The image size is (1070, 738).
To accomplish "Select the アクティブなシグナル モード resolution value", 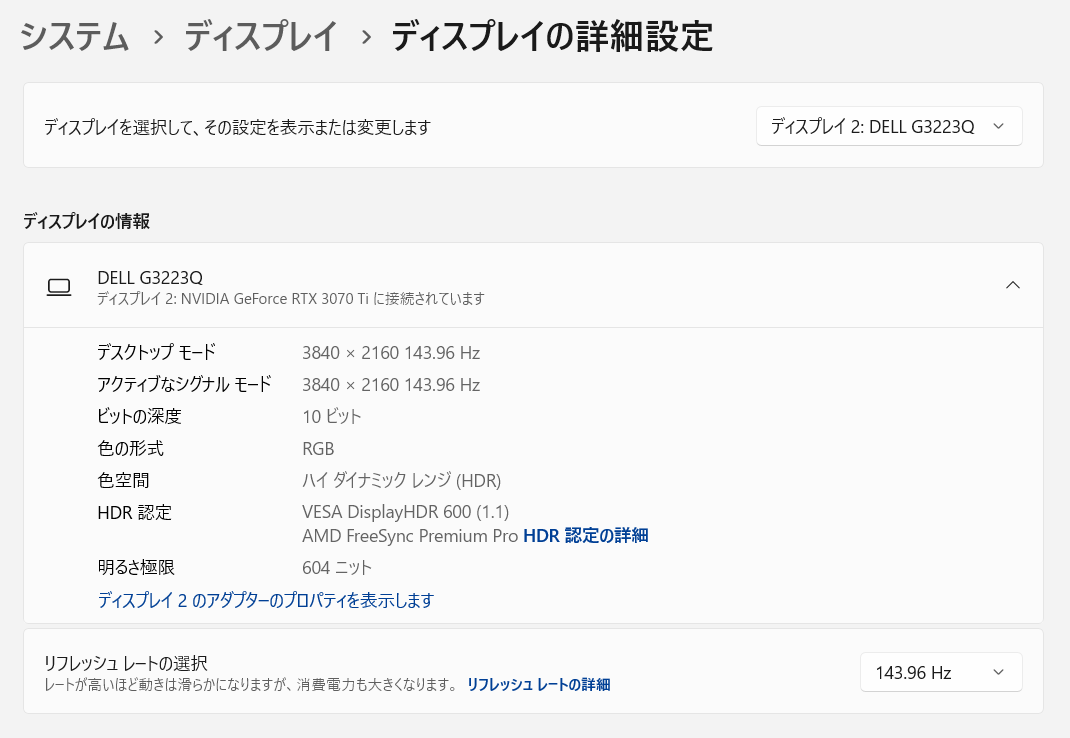I will point(391,385).
